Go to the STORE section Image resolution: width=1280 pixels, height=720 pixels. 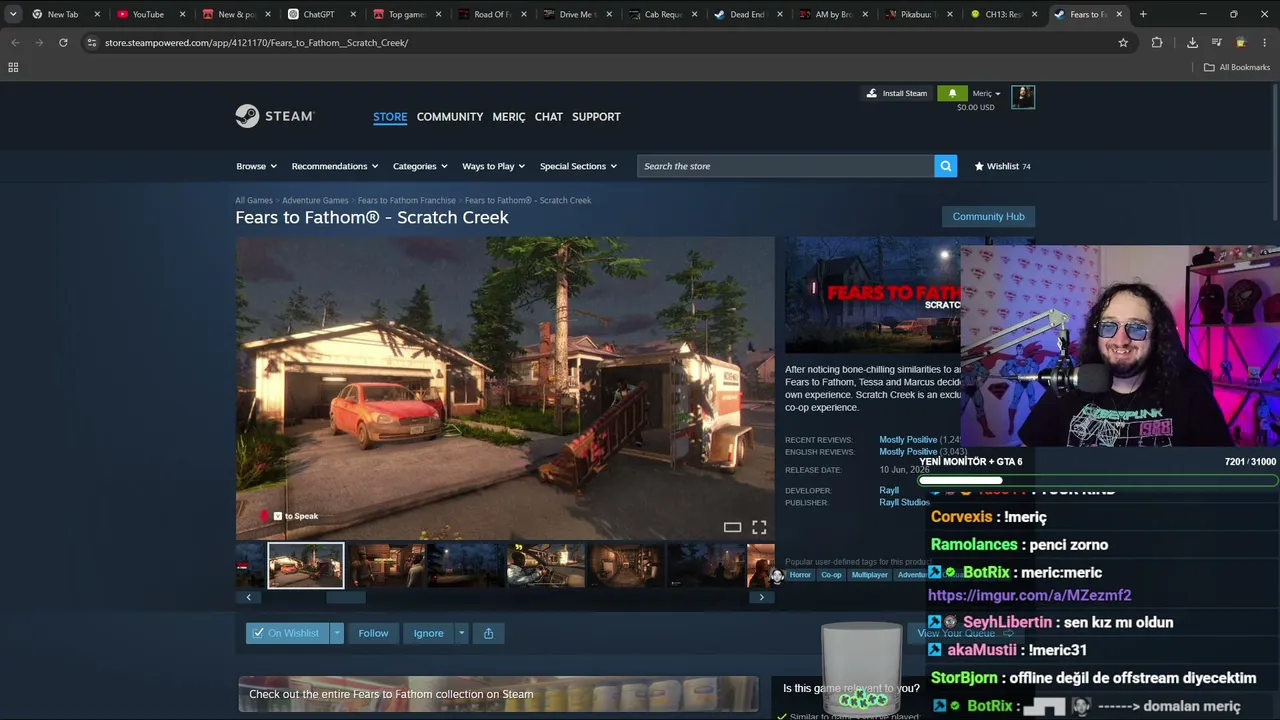tap(390, 117)
